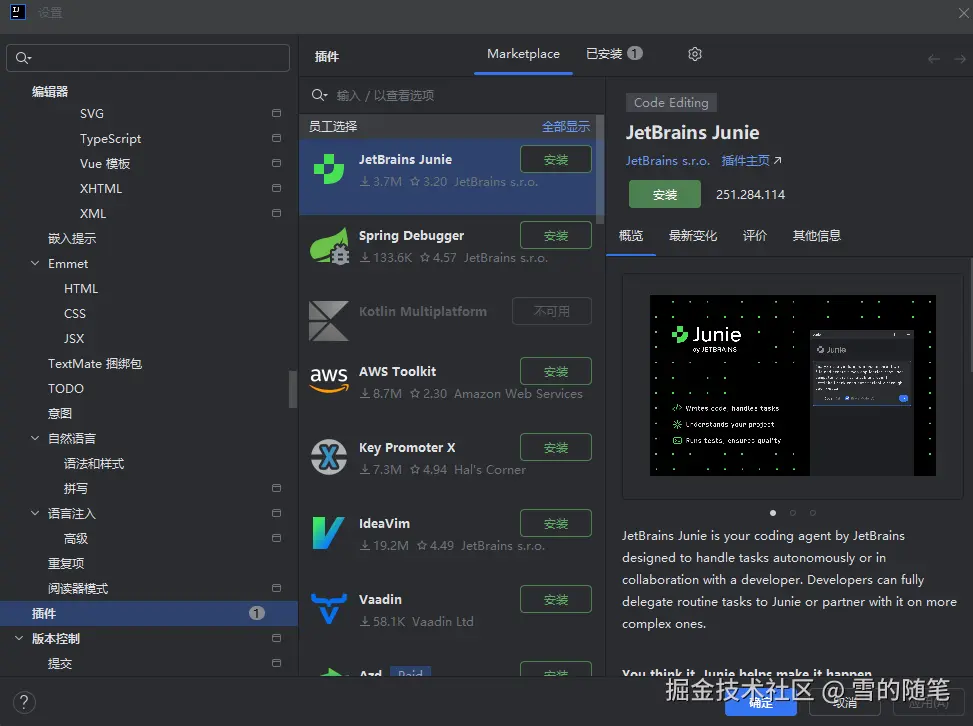Open the 概览 tab
The height and width of the screenshot is (726, 973).
click(x=630, y=236)
